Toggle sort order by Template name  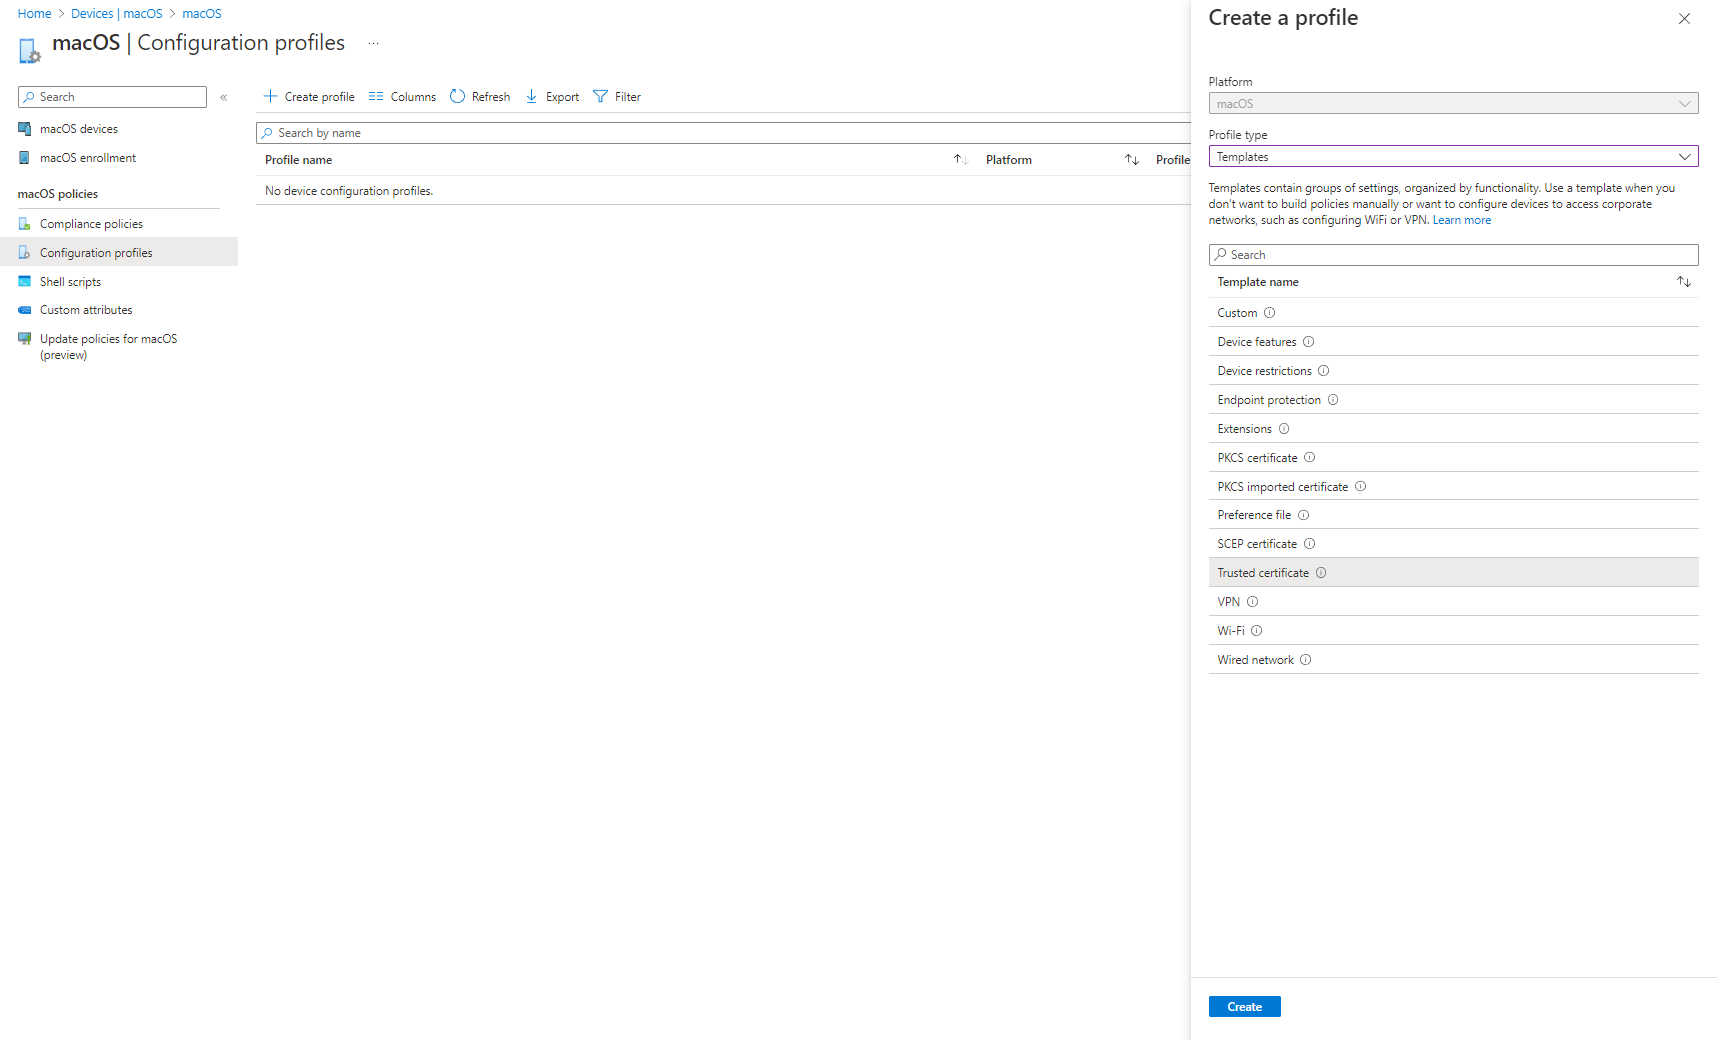tap(1684, 281)
